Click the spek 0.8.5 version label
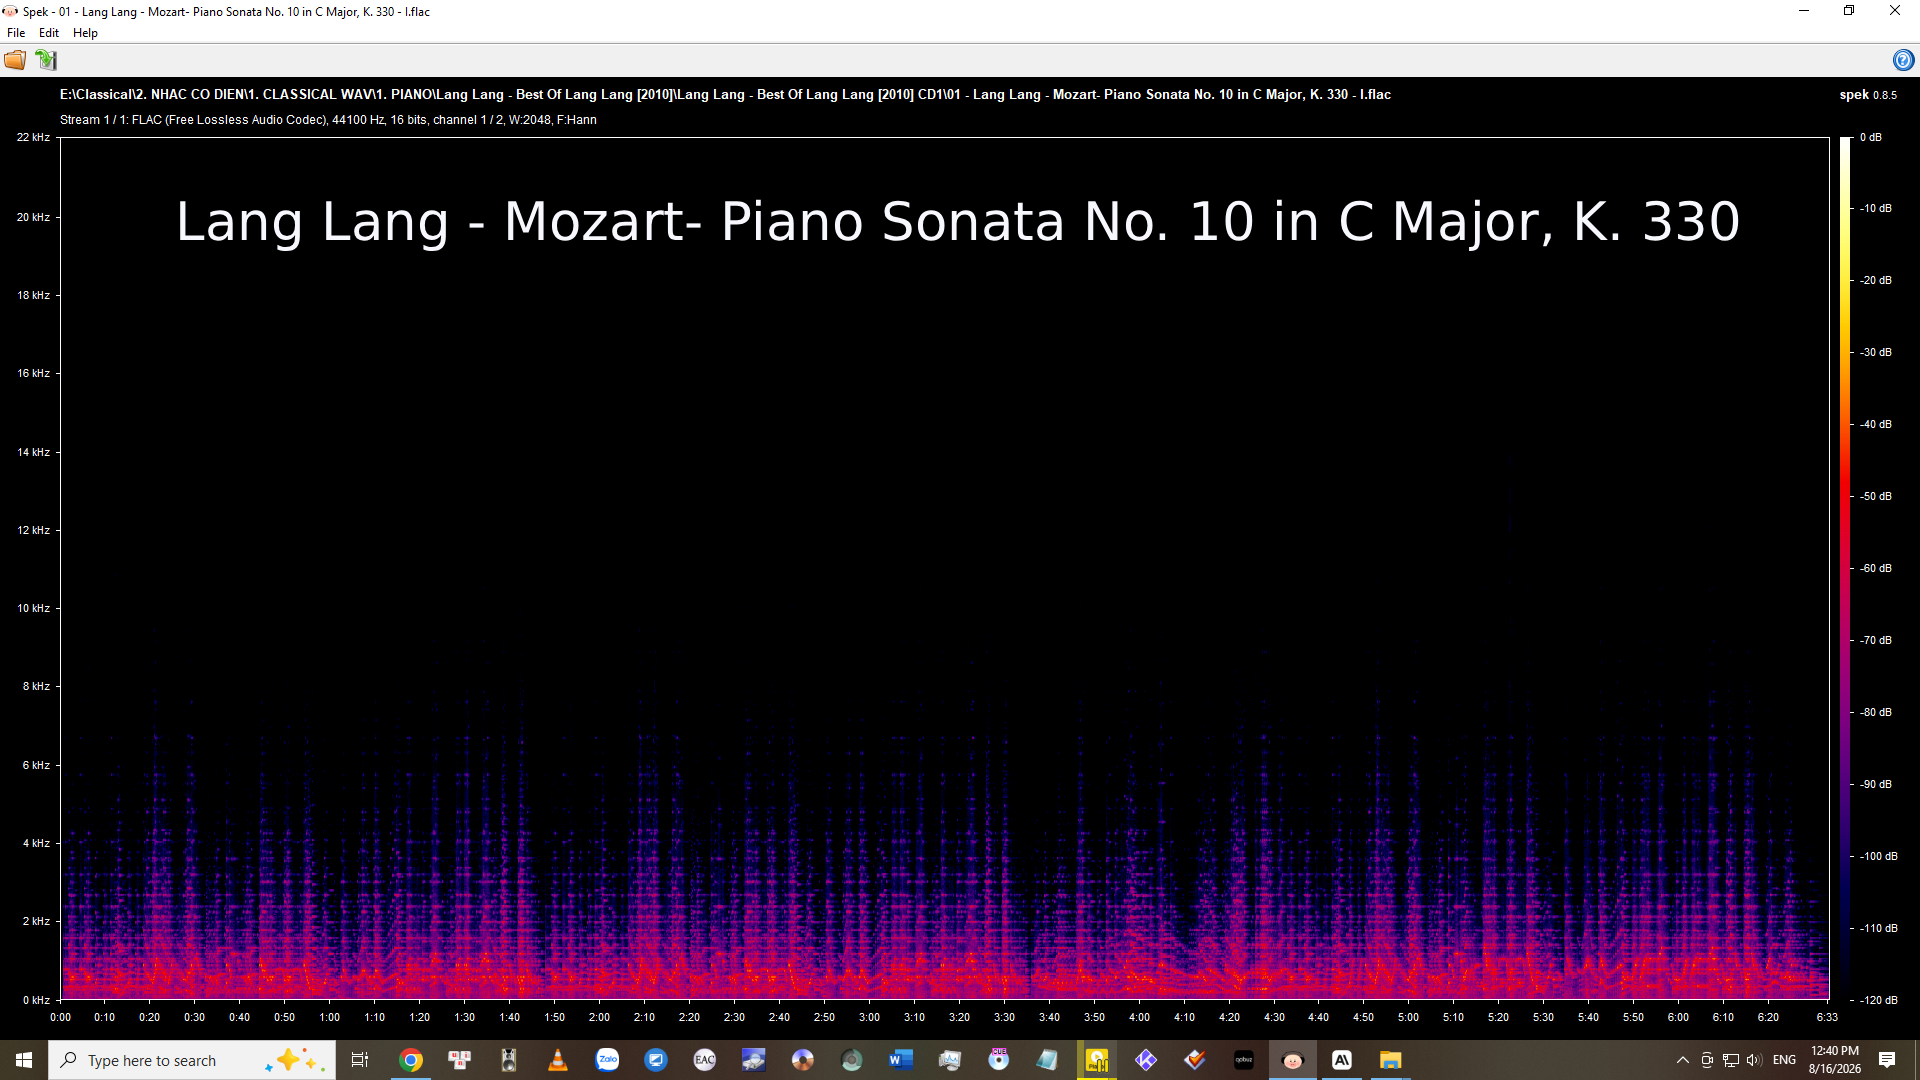This screenshot has width=1920, height=1080. pyautogui.click(x=1868, y=95)
